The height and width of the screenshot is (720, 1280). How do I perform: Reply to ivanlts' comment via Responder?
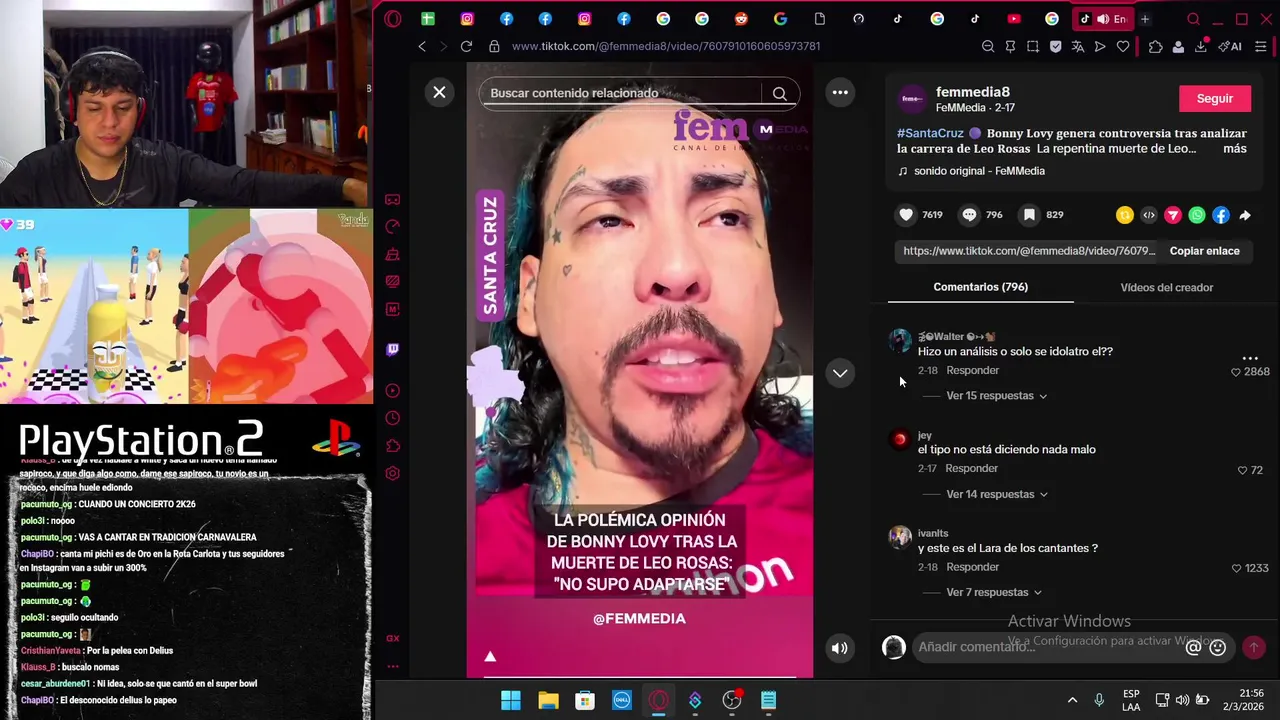pyautogui.click(x=972, y=567)
